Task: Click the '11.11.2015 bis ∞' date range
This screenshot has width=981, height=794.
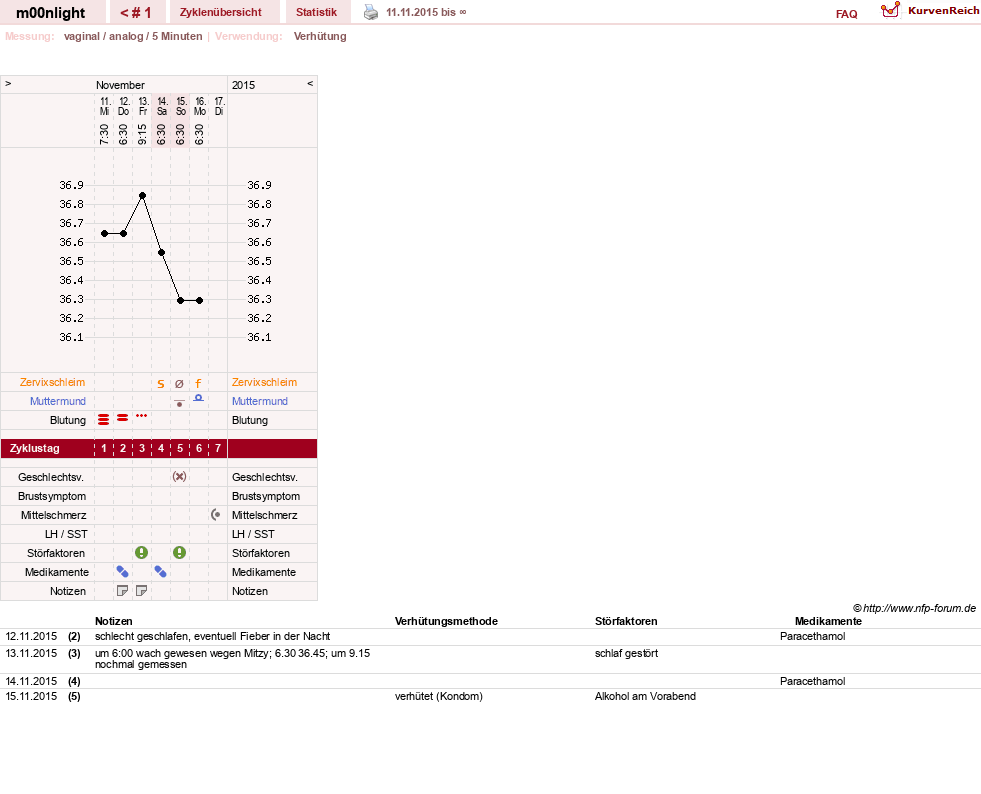Action: coord(426,13)
